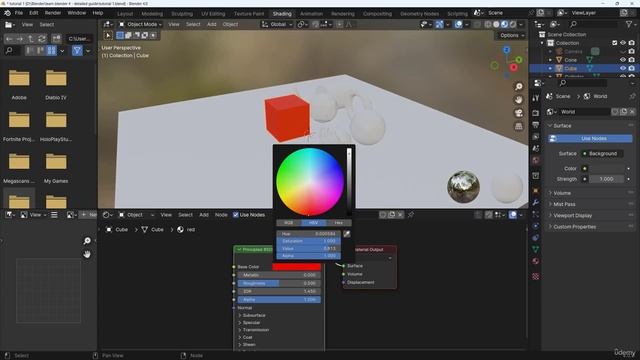Click the red Base Color swatch
640x360 pixels.
[x=296, y=267]
